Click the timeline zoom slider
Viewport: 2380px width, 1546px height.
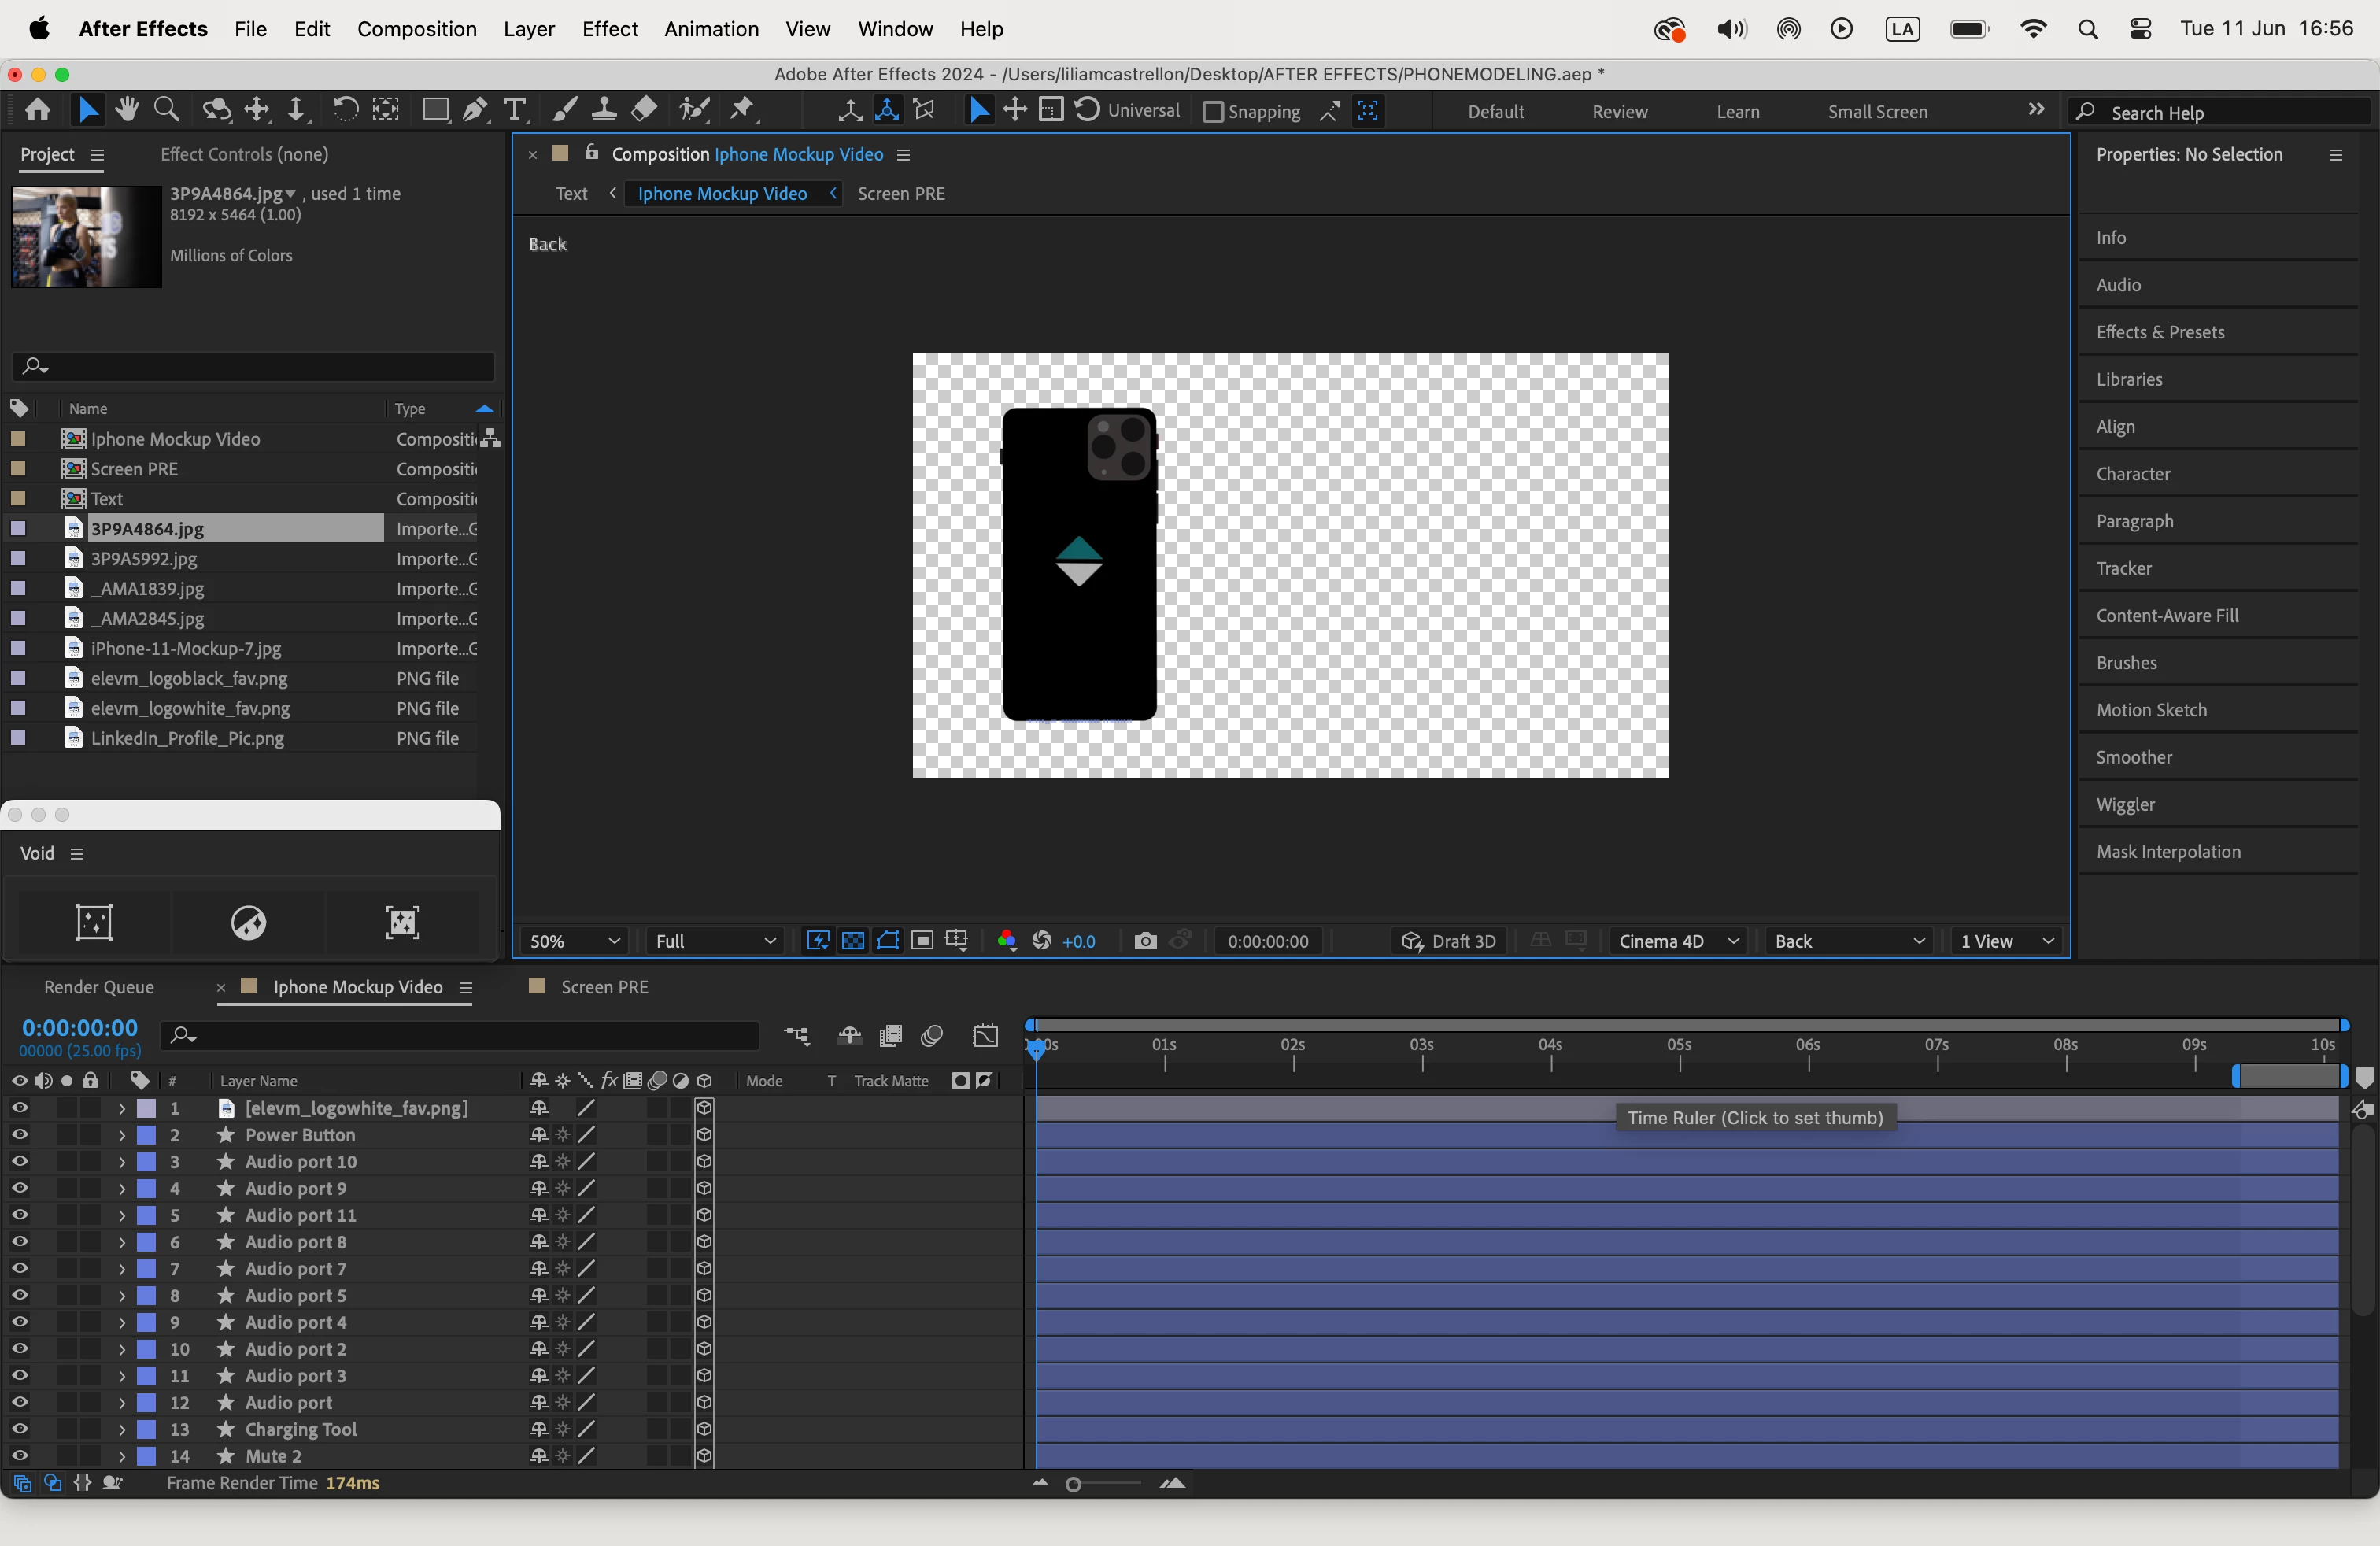click(x=1074, y=1484)
